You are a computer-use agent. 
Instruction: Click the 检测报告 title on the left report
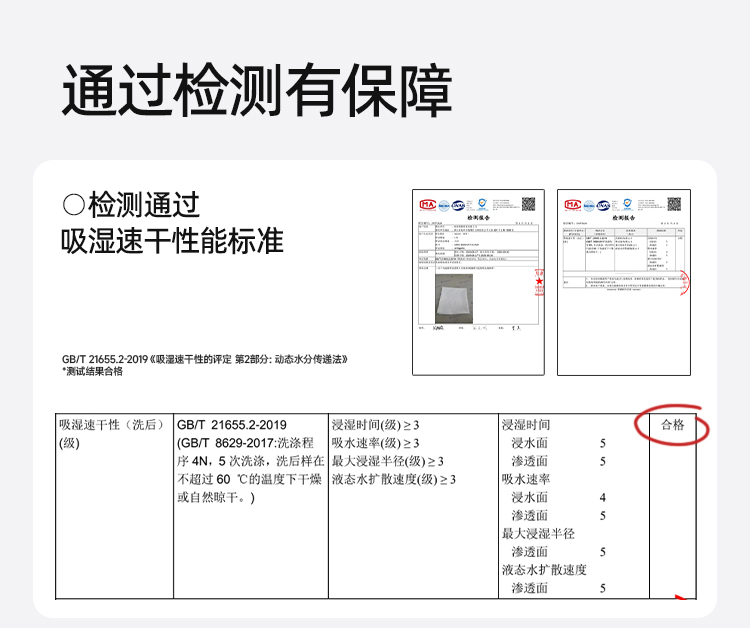[x=478, y=218]
